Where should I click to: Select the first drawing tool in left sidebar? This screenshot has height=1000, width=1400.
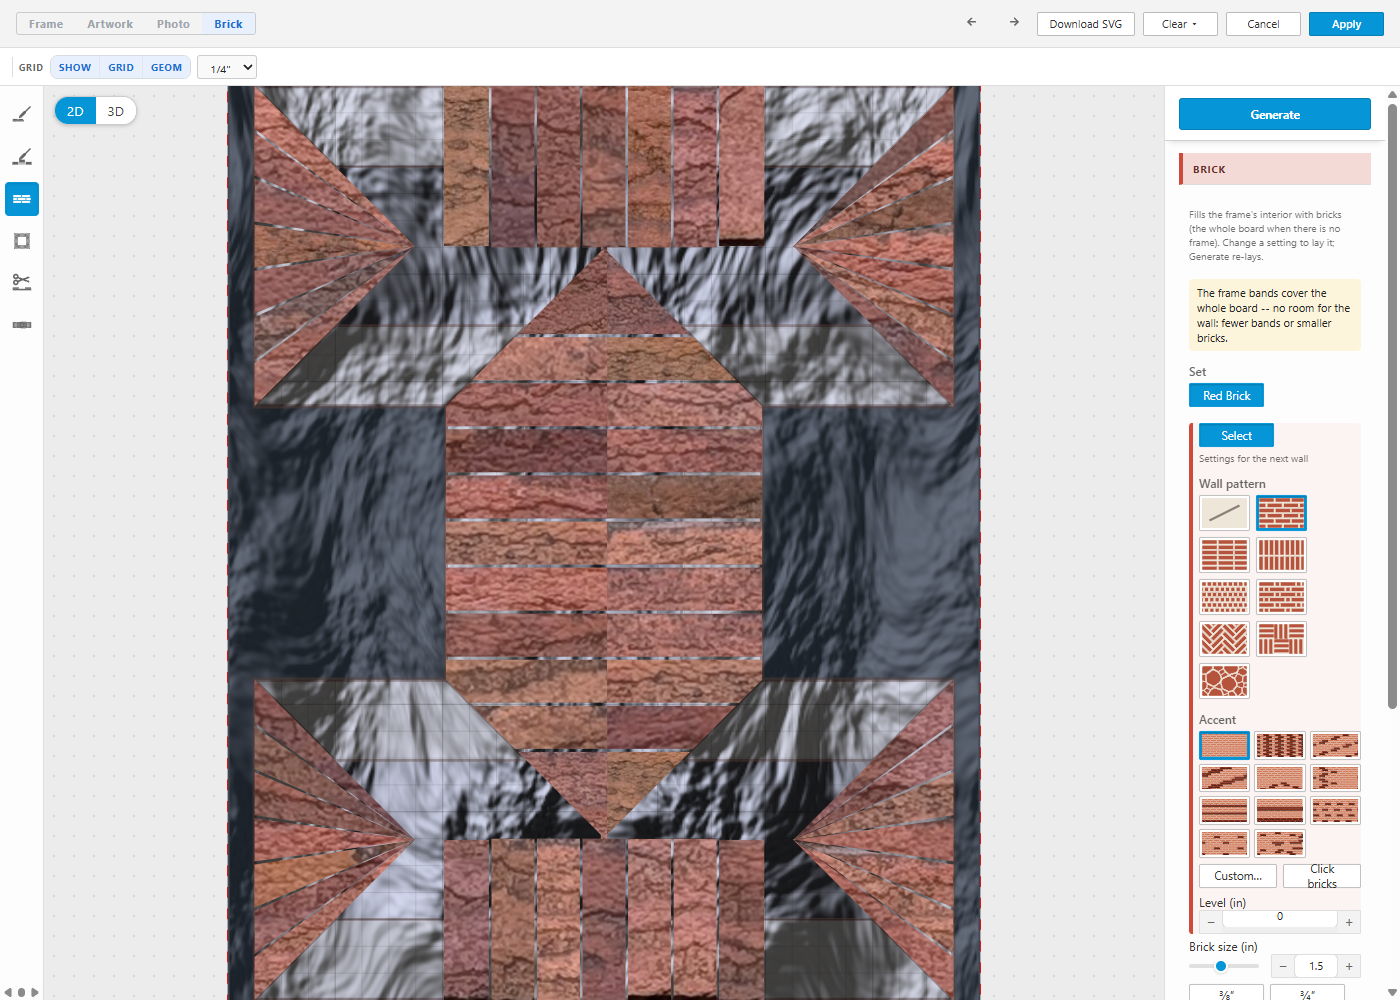pos(22,115)
